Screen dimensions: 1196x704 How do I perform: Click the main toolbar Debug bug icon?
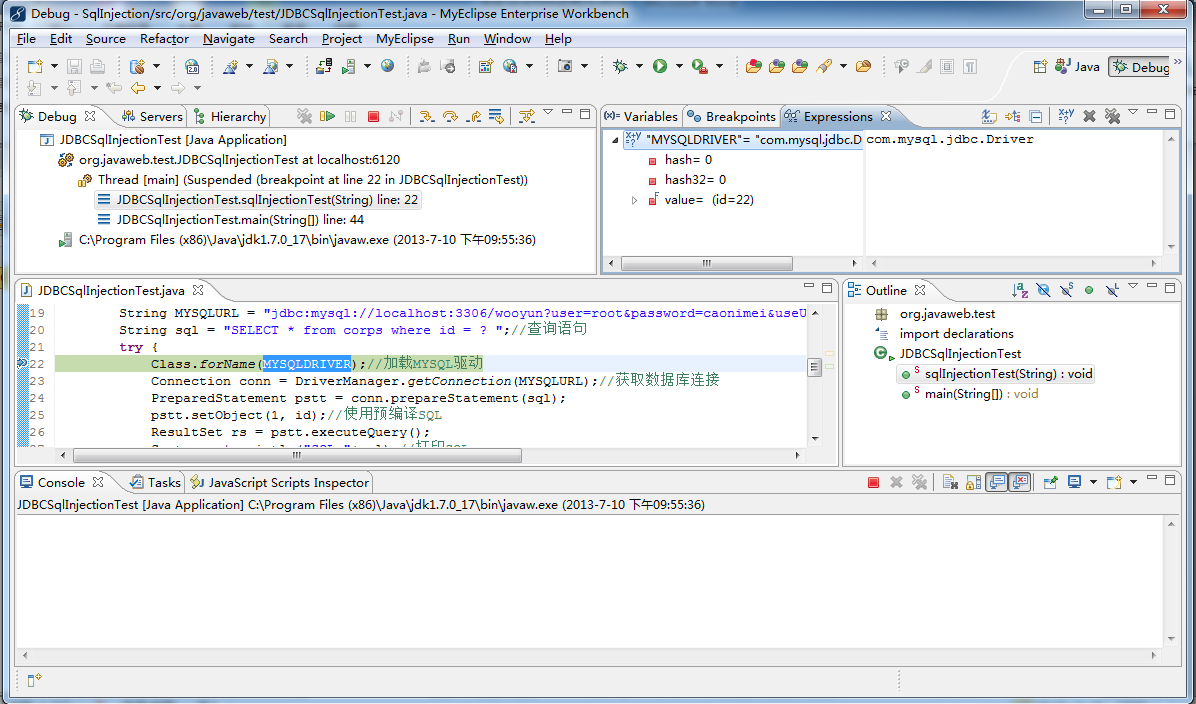(x=620, y=66)
